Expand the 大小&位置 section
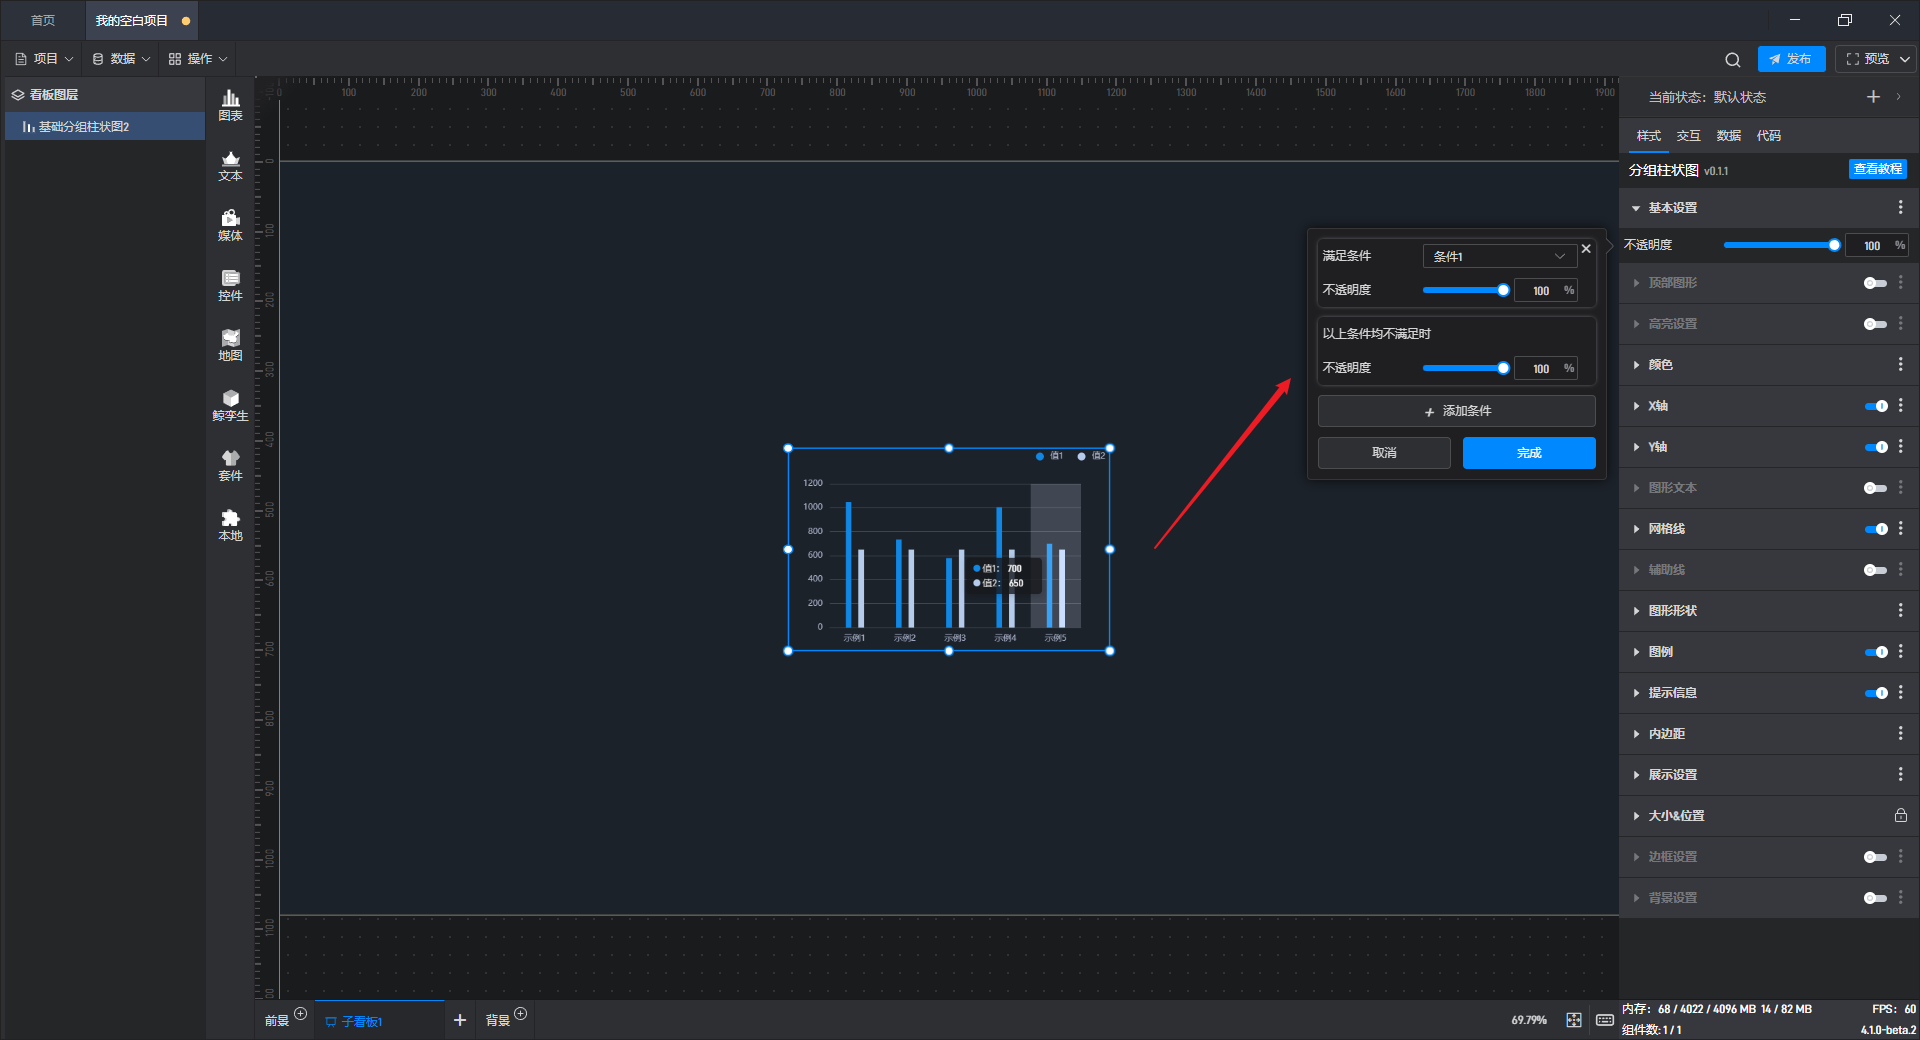 click(x=1636, y=816)
